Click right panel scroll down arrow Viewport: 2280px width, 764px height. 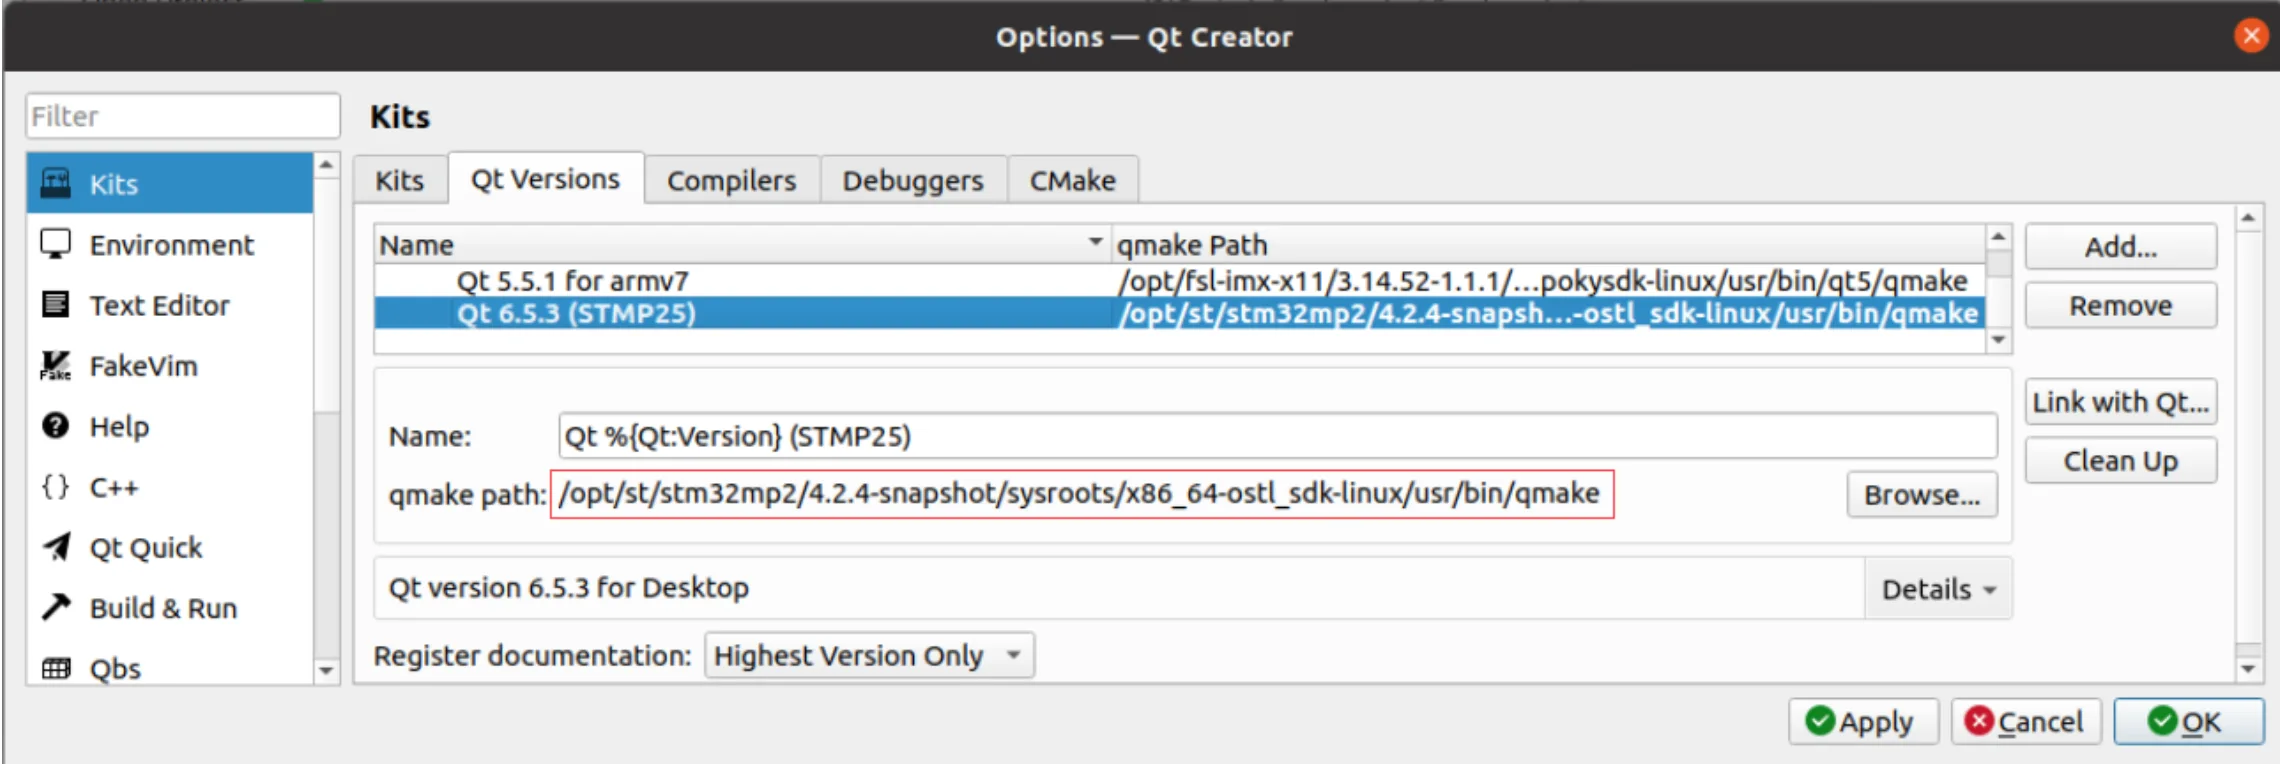click(2248, 668)
